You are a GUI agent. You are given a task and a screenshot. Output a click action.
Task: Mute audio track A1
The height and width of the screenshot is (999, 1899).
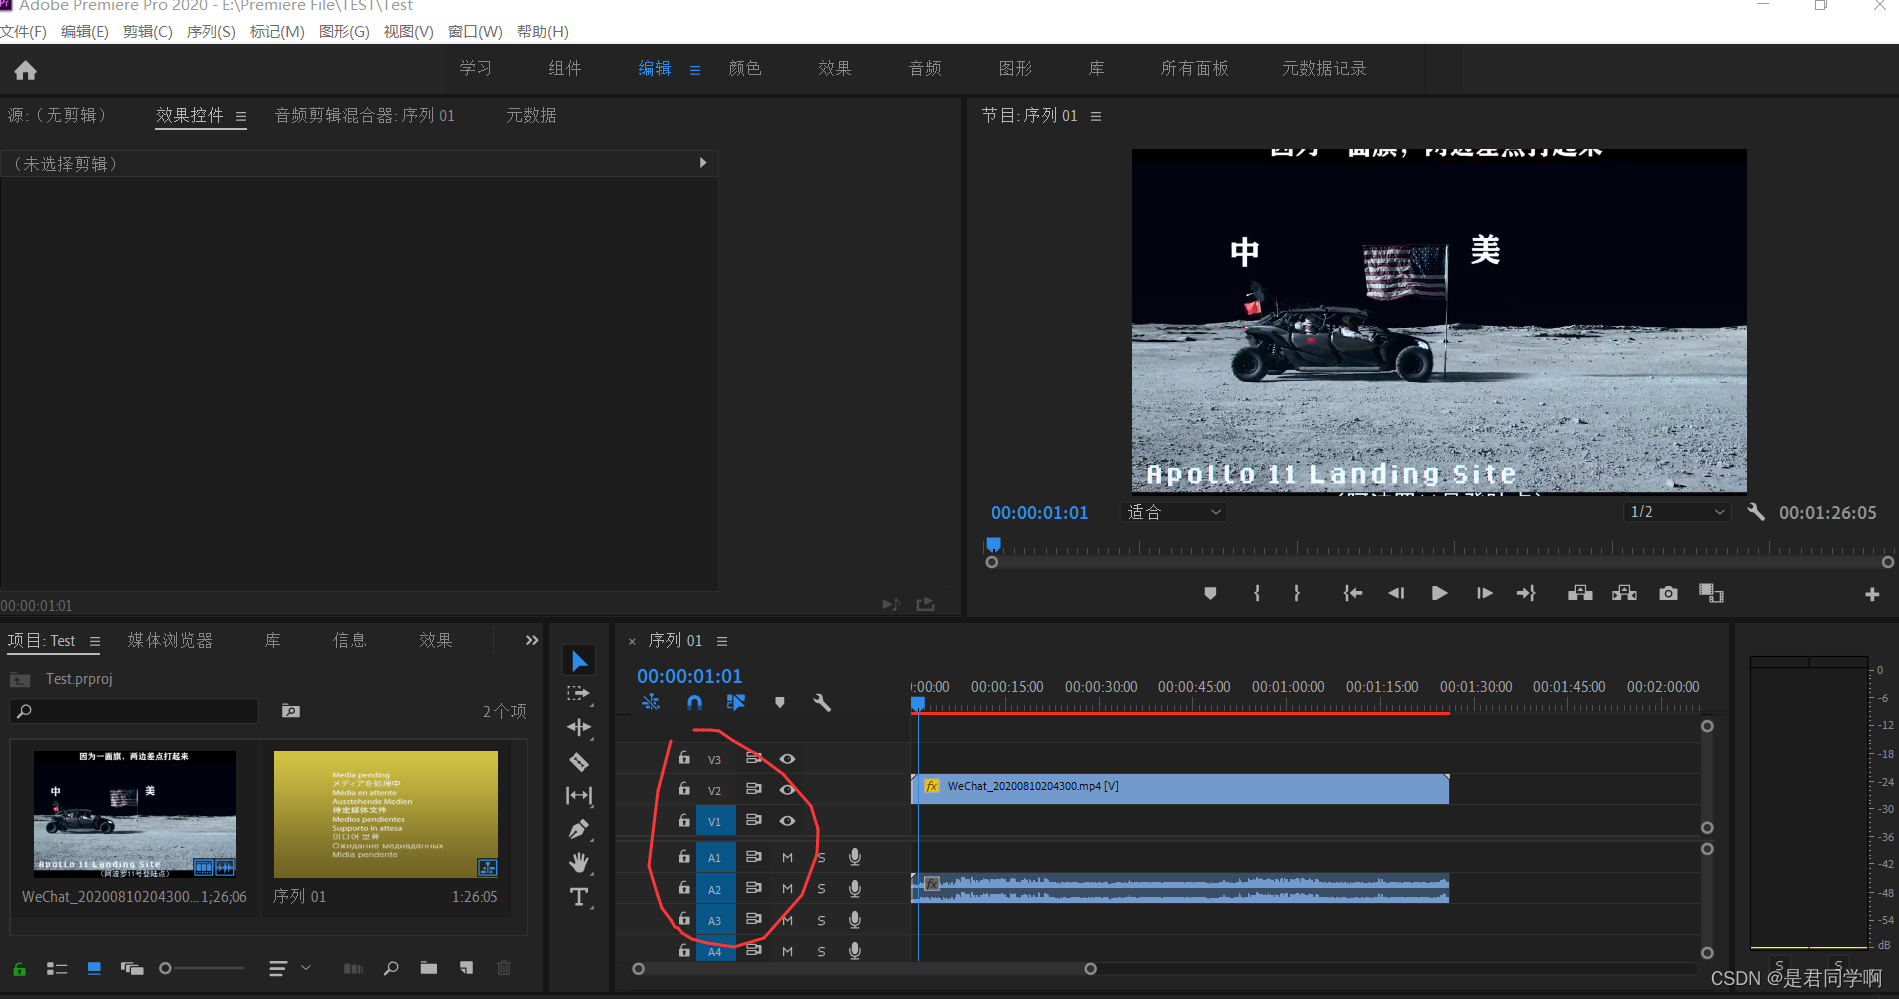tap(787, 858)
